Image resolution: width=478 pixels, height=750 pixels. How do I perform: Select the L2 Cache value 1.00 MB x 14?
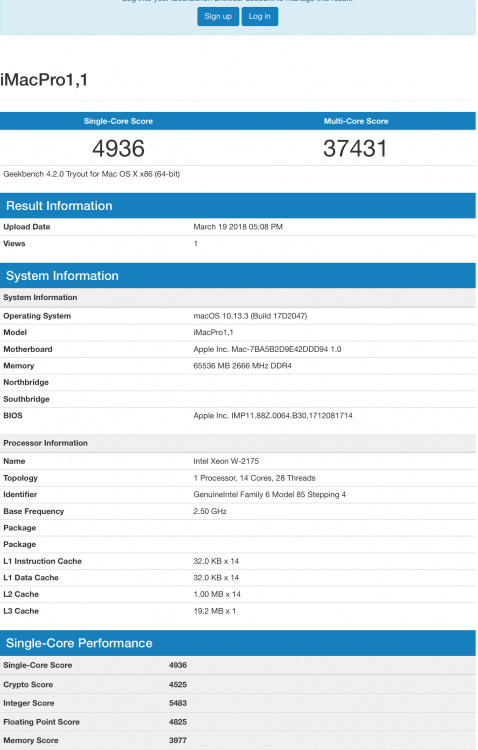point(217,594)
